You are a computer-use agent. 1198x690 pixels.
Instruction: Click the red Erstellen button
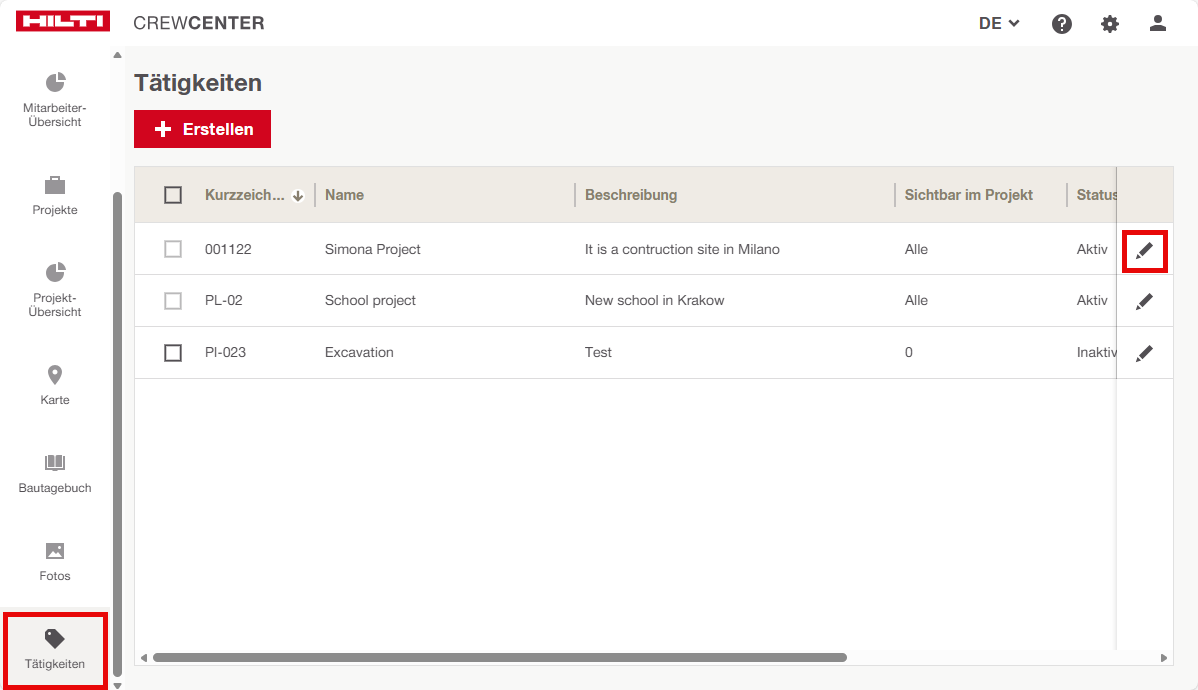[202, 129]
